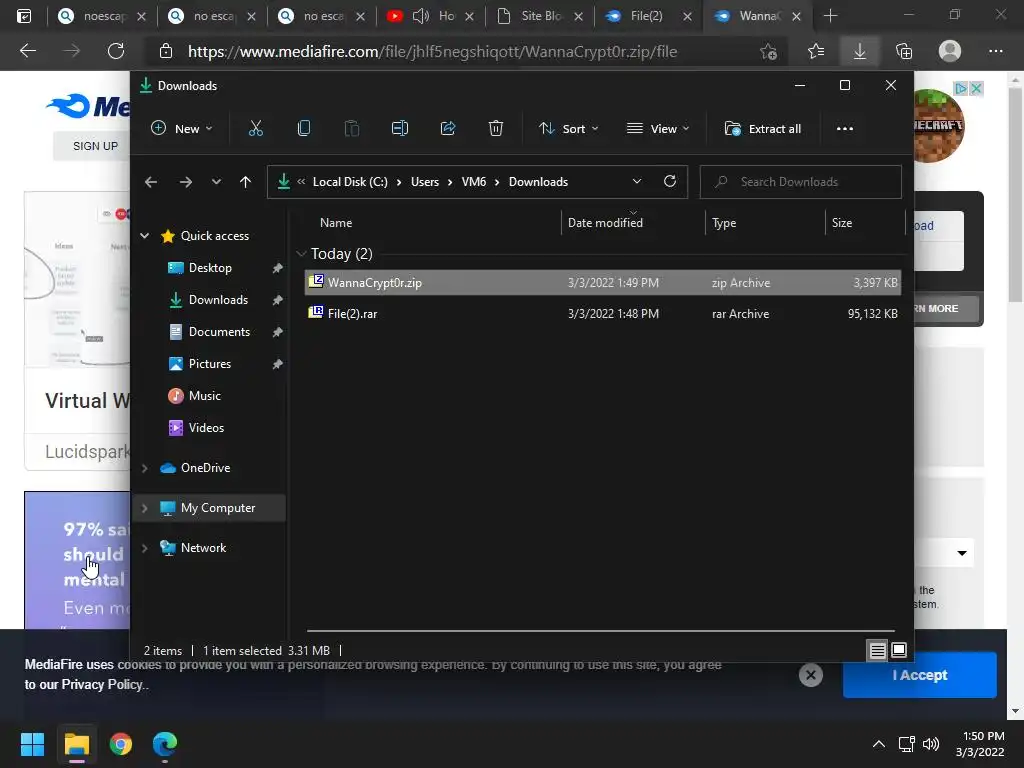The image size is (1024, 768).
Task: Click Users in the breadcrumb path
Action: [424, 182]
